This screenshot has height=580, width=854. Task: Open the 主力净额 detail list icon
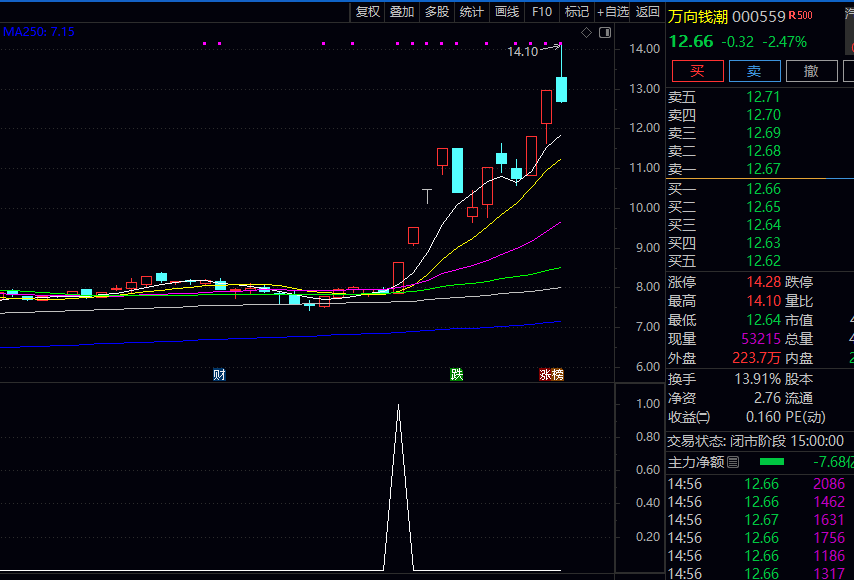(x=733, y=462)
